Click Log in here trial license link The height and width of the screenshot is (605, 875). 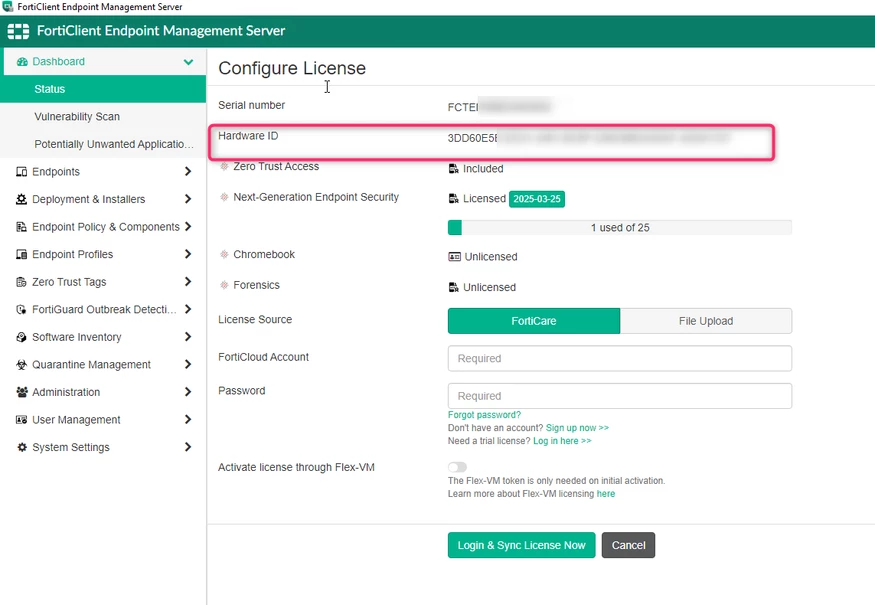point(562,441)
